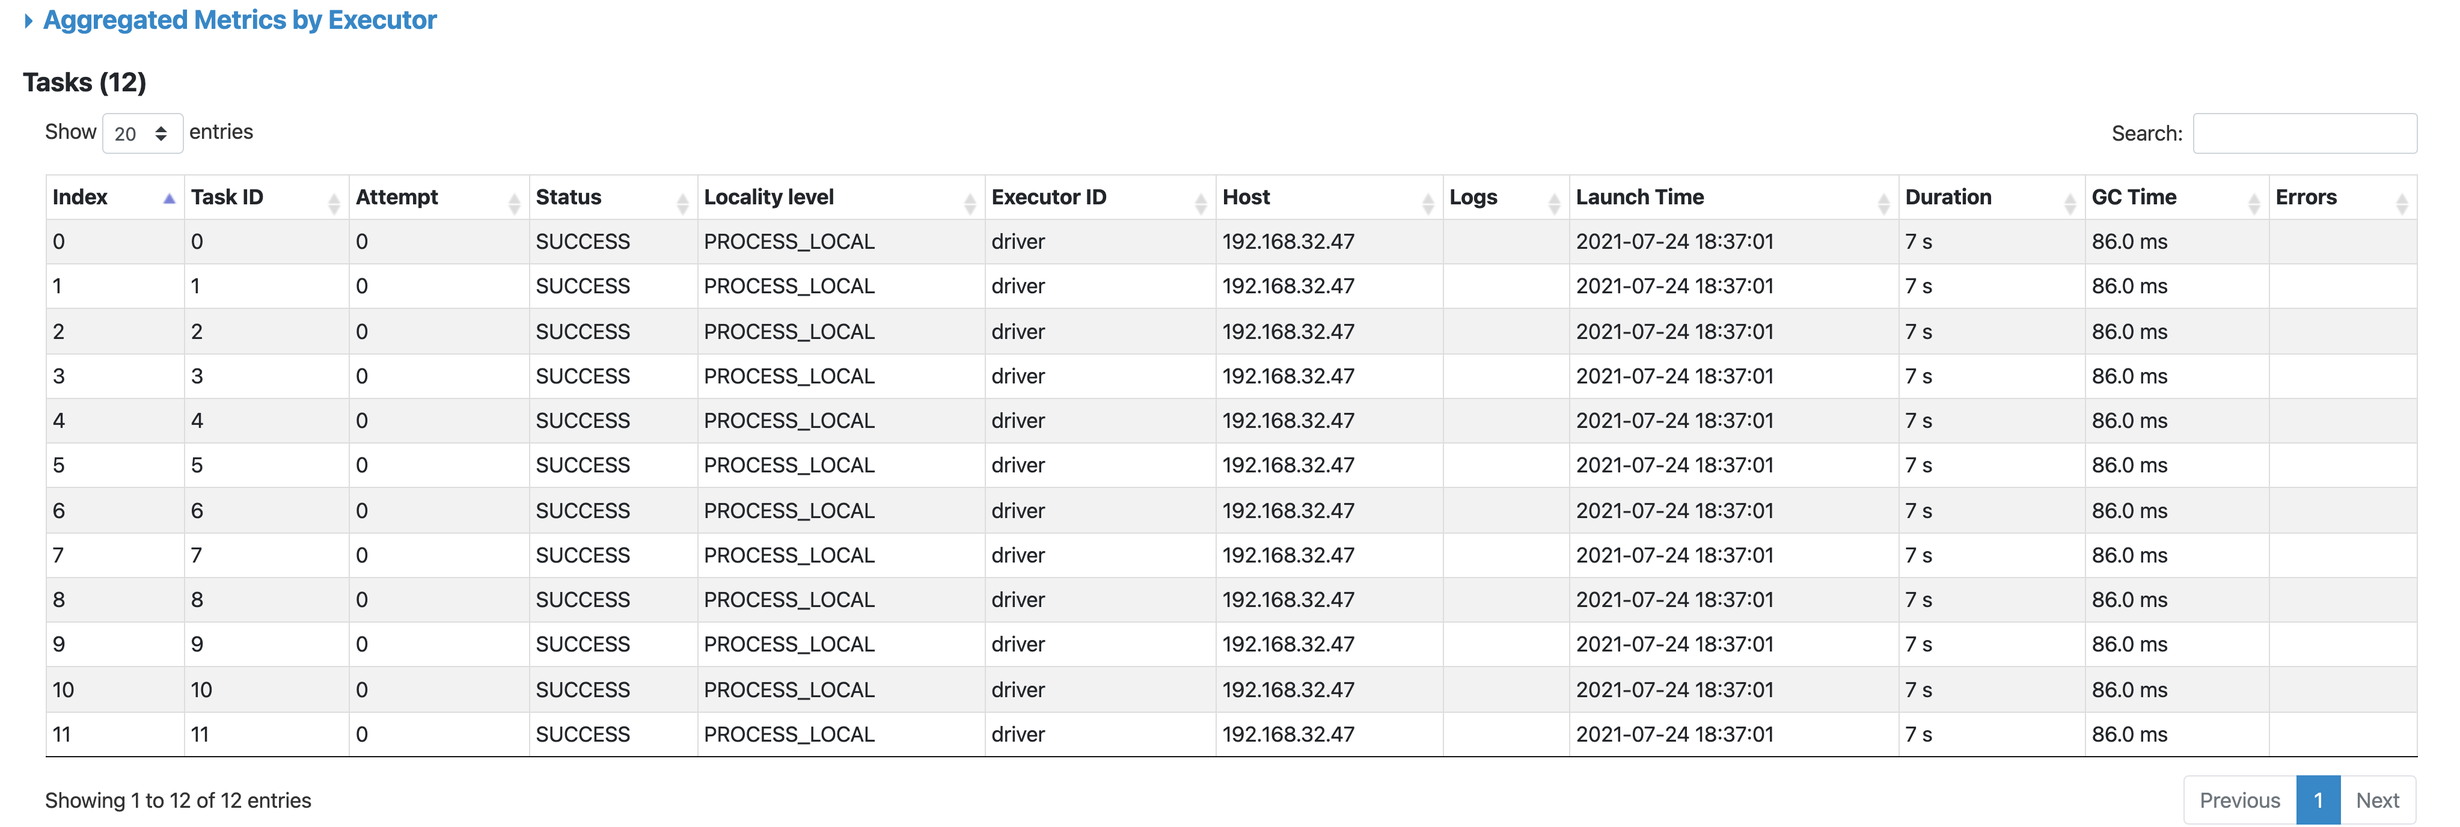2460x827 pixels.
Task: Select the row with Task ID 11
Action: [200, 735]
